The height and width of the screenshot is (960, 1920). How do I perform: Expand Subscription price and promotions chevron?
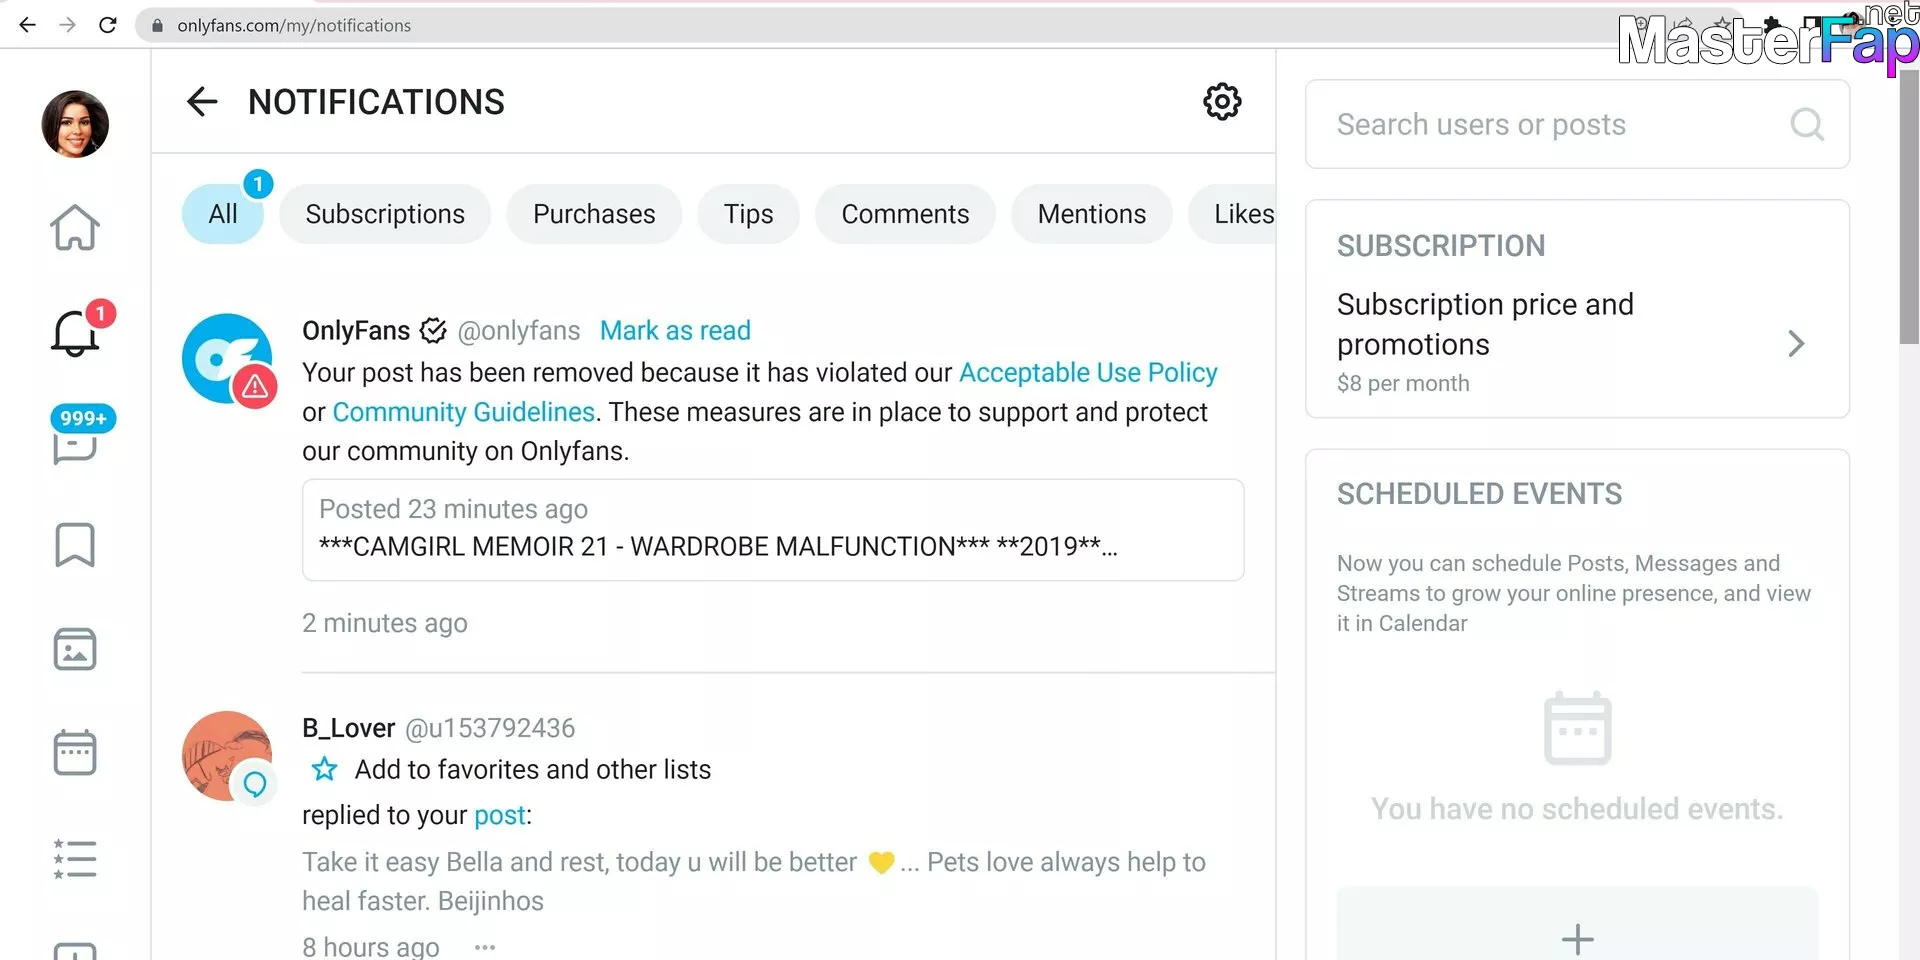[x=1796, y=344]
